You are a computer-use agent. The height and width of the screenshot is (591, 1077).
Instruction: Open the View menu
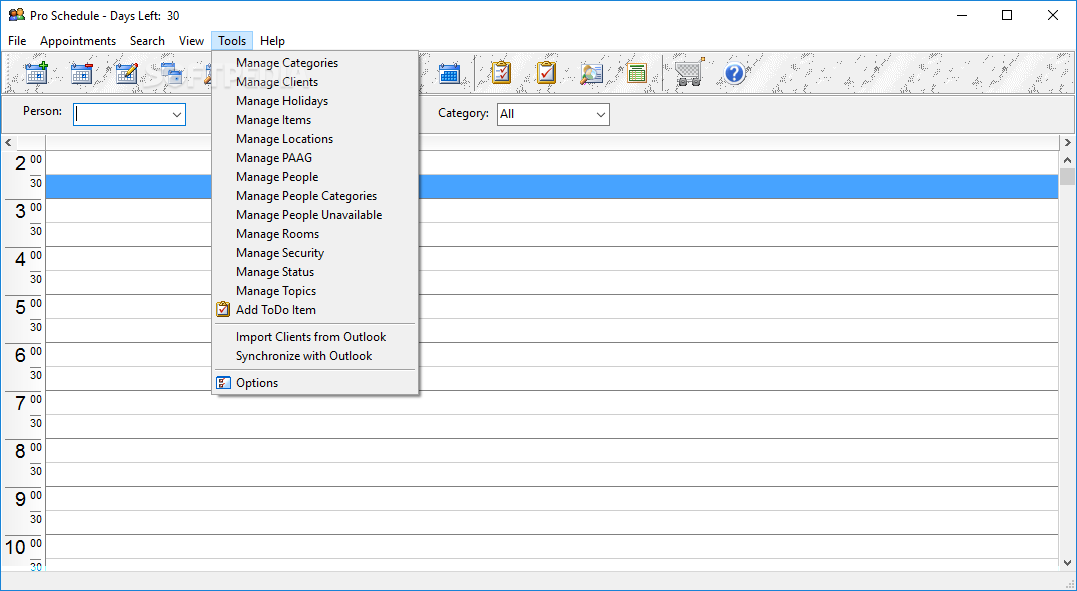click(x=191, y=41)
